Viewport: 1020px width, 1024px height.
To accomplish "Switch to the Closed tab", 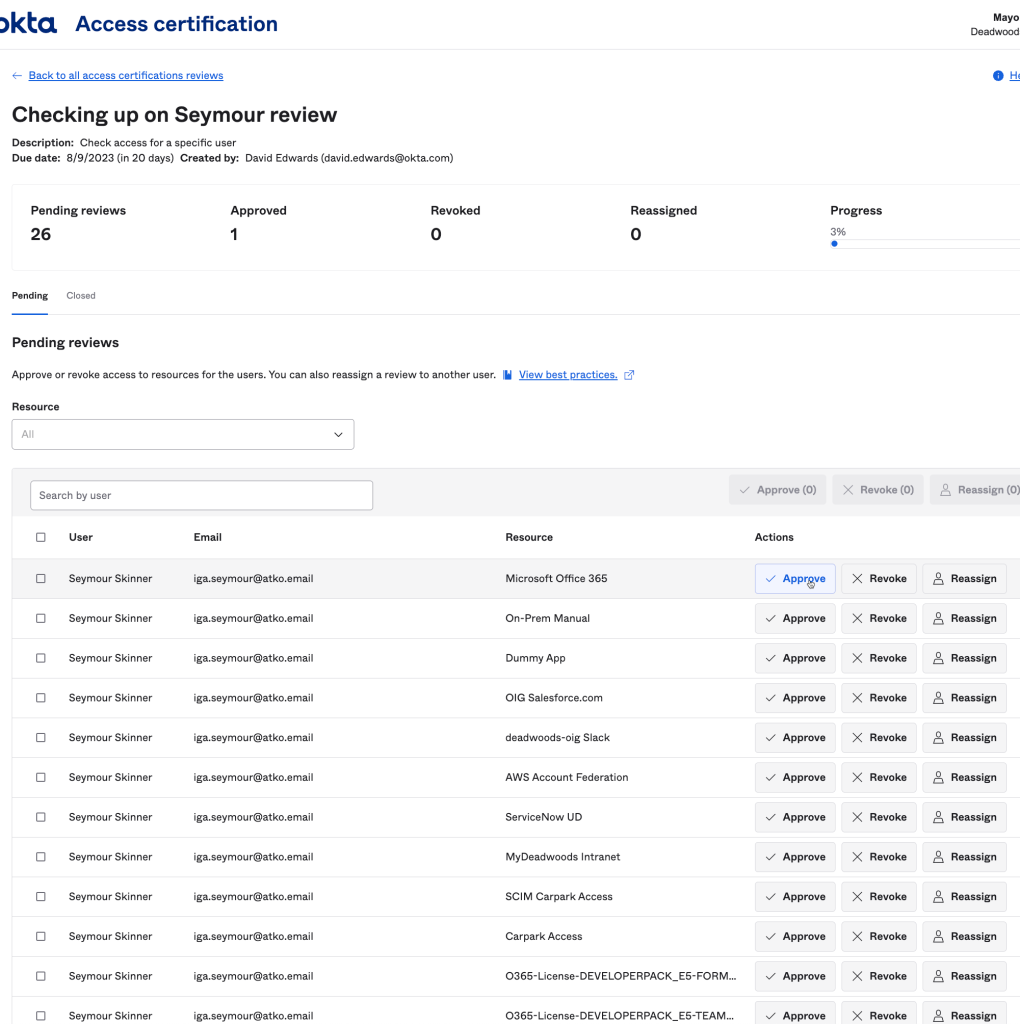I will click(x=81, y=296).
